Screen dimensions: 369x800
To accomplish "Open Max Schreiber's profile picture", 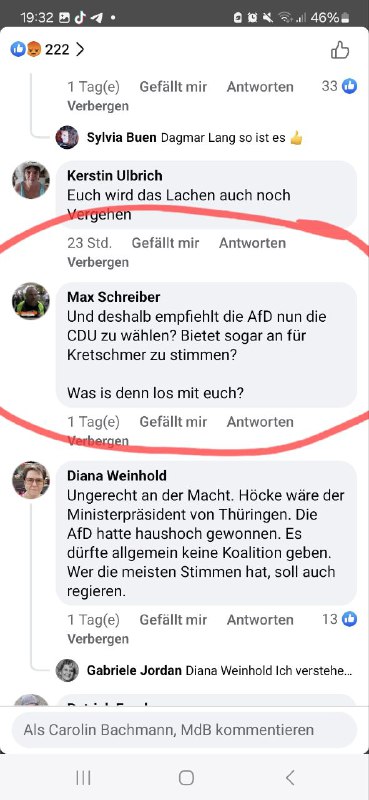I will tap(31, 301).
